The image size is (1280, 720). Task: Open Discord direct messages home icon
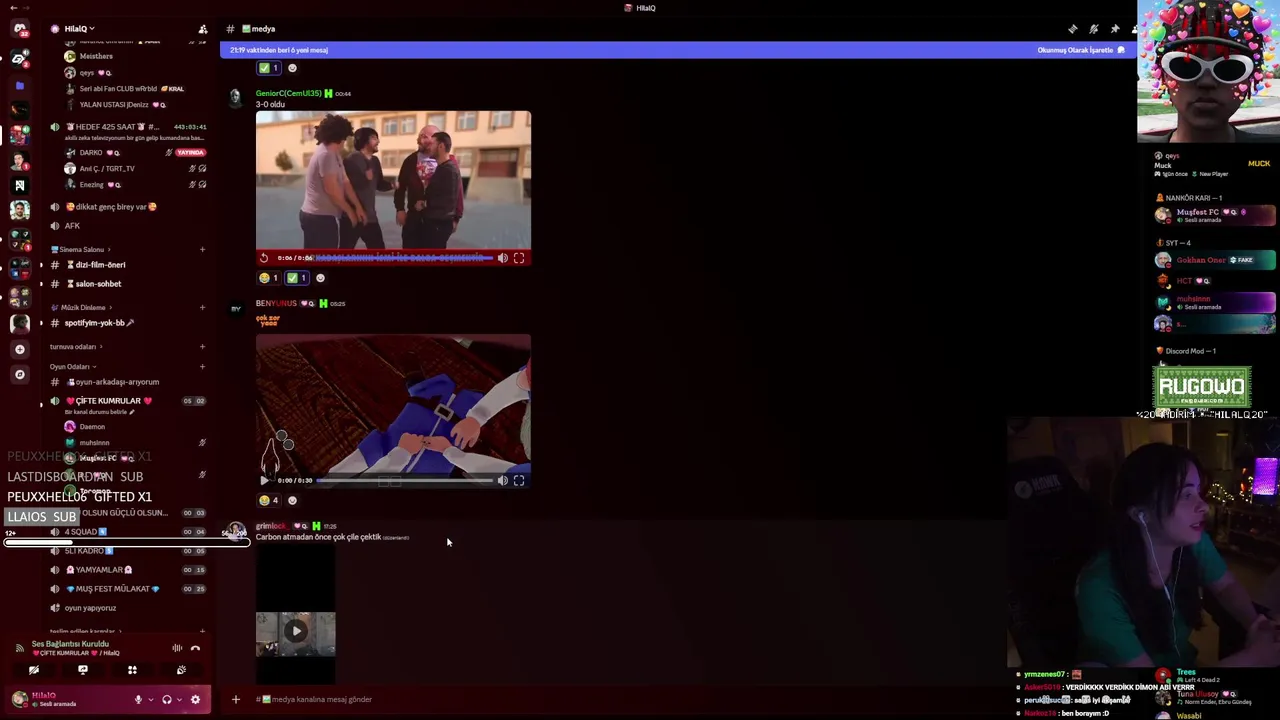[19, 29]
